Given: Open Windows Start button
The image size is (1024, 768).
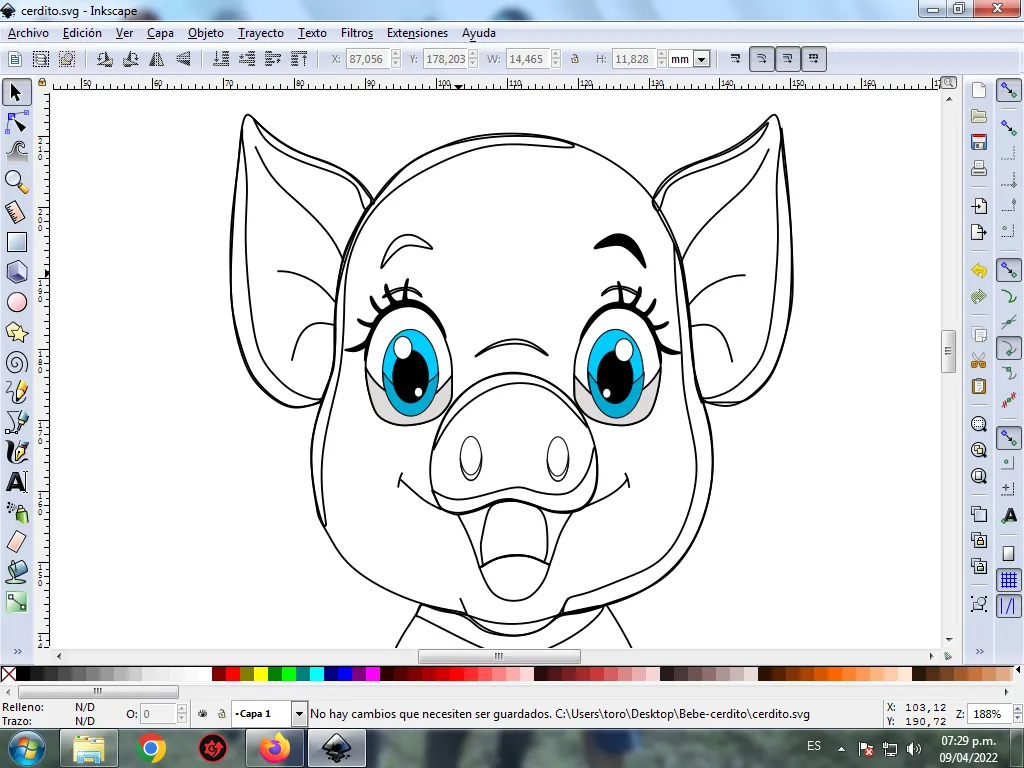Looking at the screenshot, I should (x=26, y=748).
